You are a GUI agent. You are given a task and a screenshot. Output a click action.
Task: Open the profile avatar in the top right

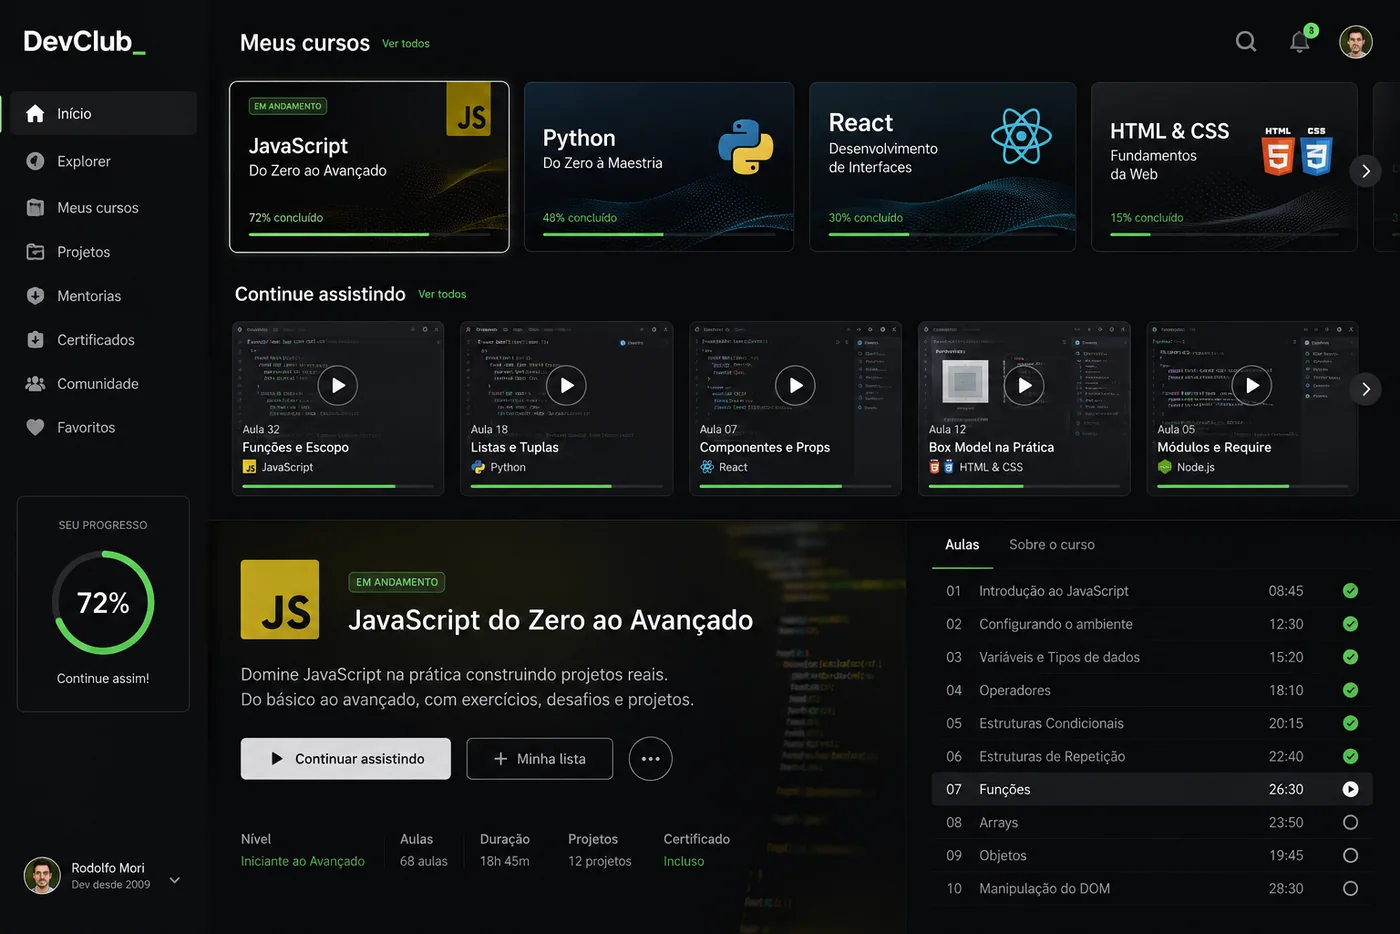pyautogui.click(x=1356, y=42)
